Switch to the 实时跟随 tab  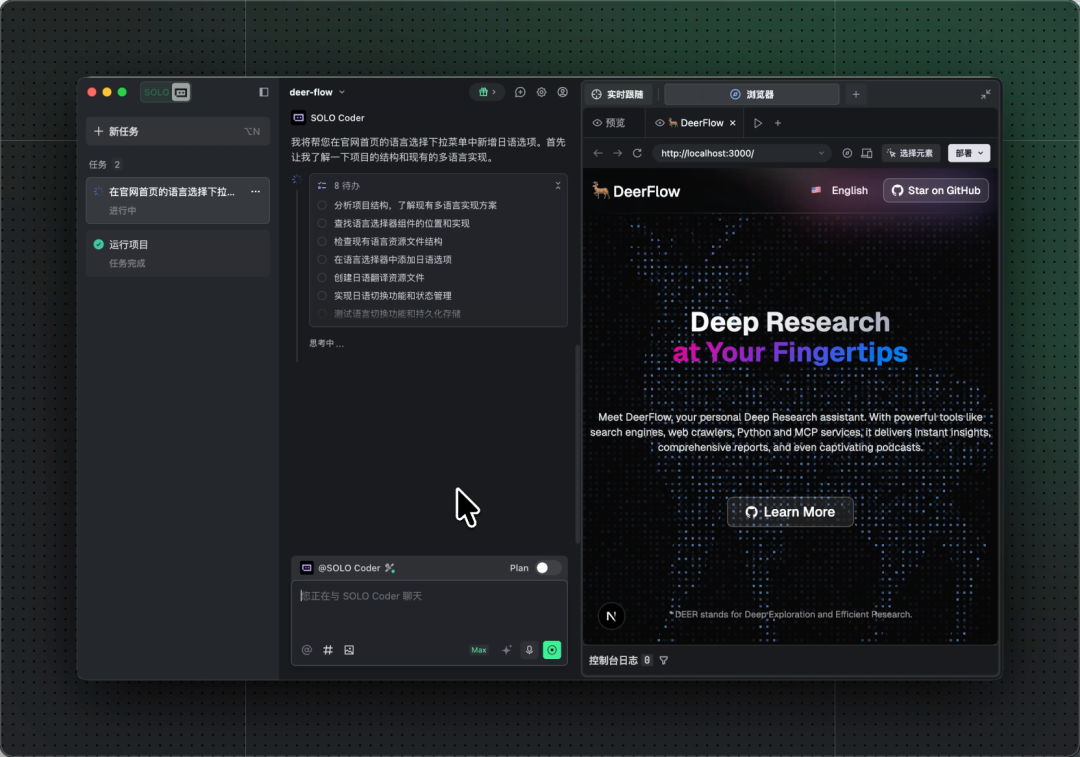(x=618, y=94)
